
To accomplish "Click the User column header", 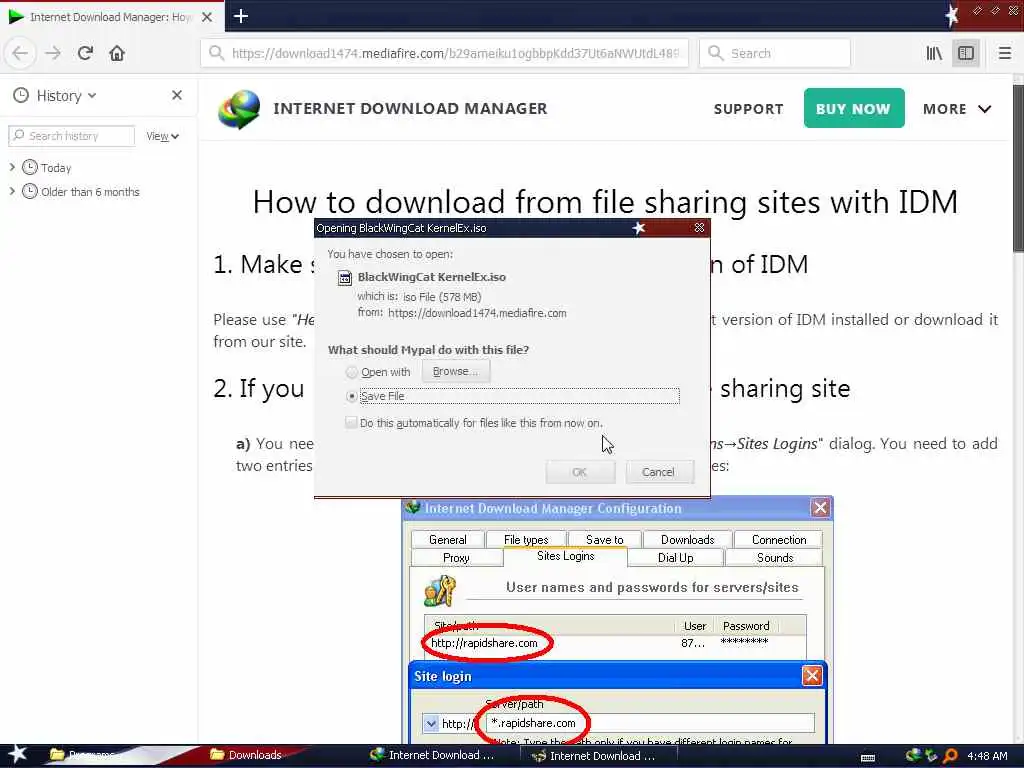I will [694, 626].
